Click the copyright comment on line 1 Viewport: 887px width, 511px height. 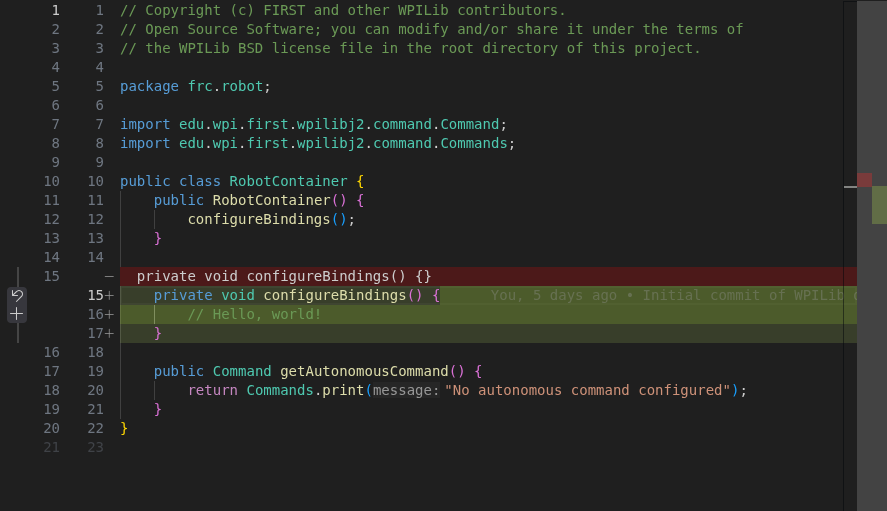343,11
